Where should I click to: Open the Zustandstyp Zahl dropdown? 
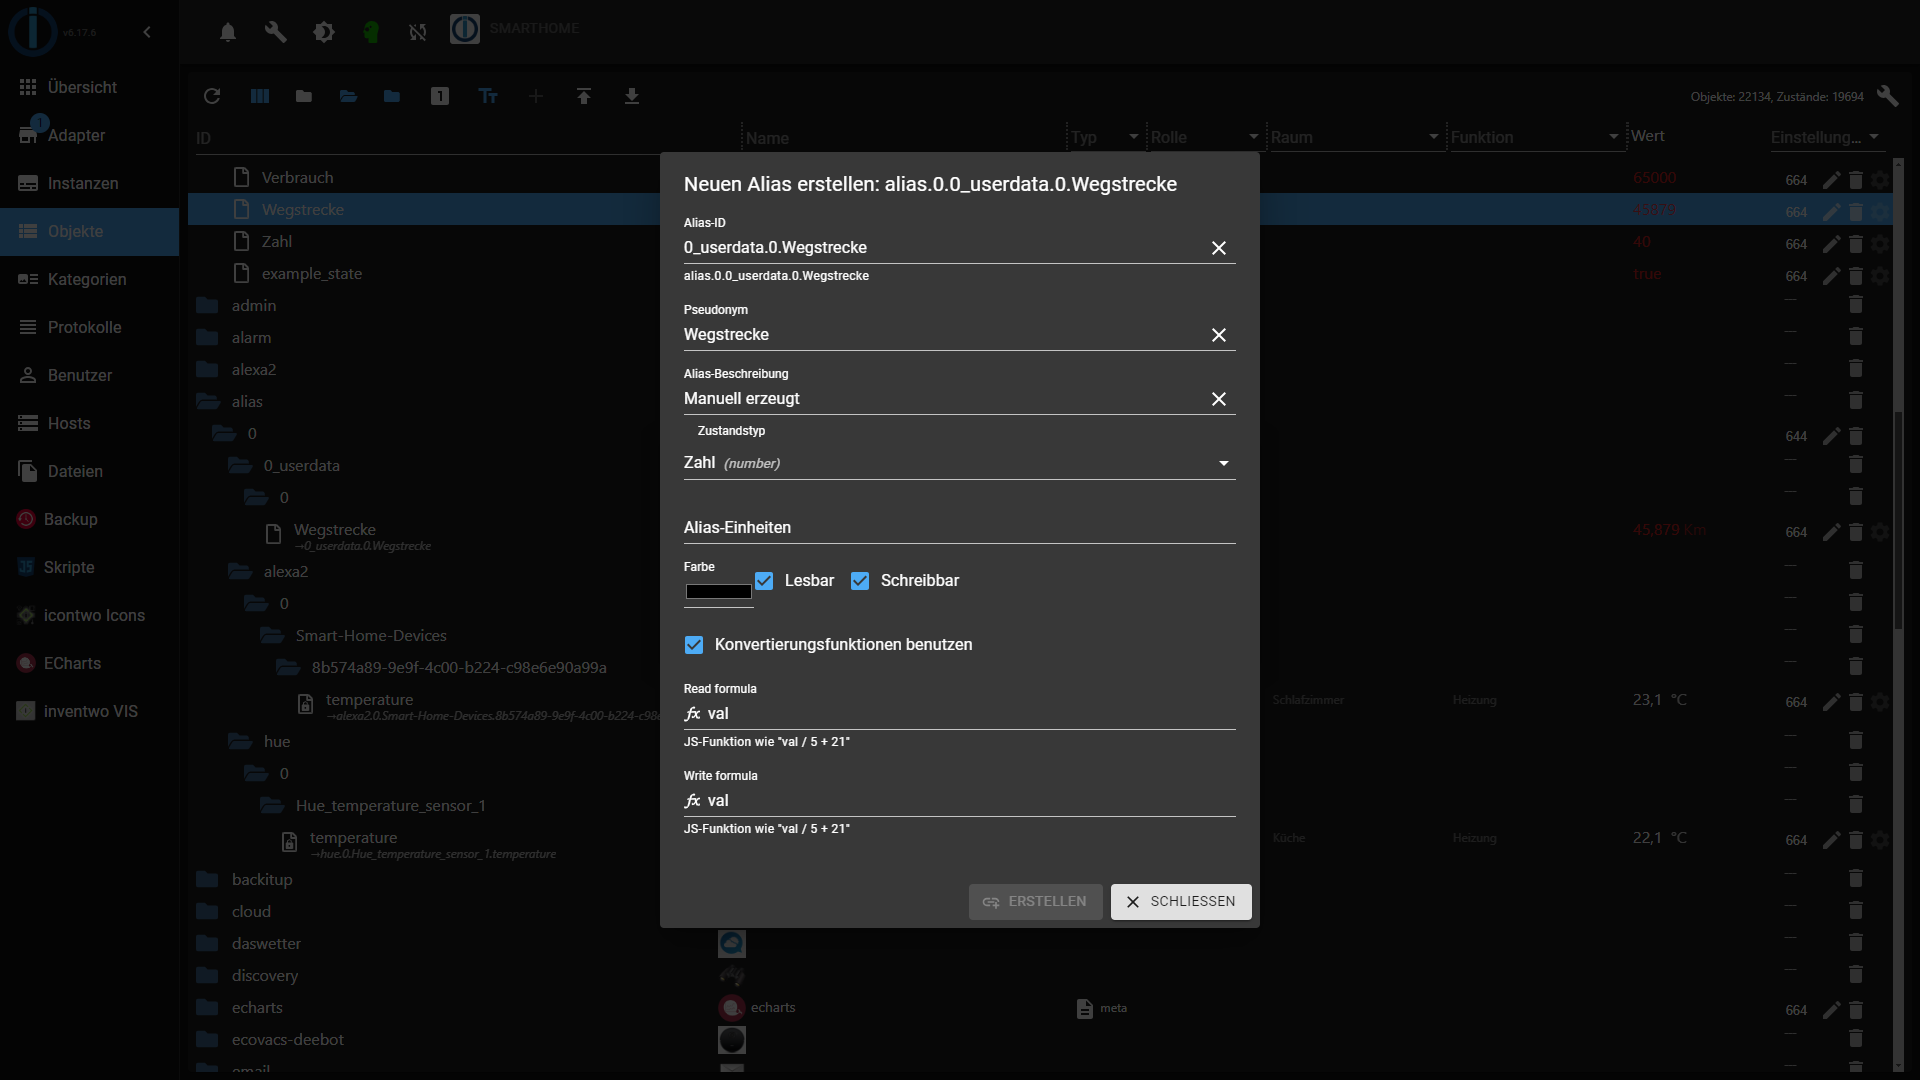pyautogui.click(x=960, y=463)
